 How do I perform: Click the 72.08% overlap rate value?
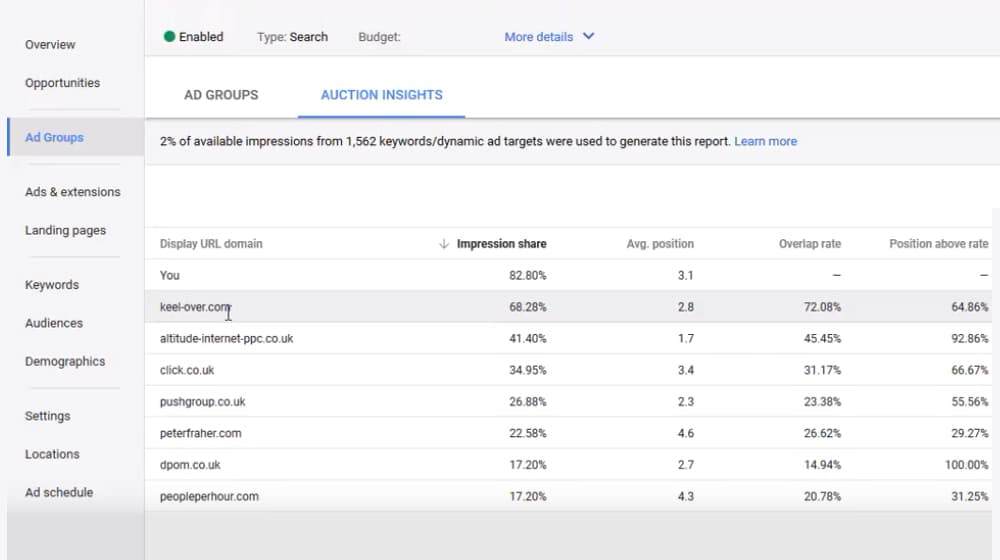[822, 307]
